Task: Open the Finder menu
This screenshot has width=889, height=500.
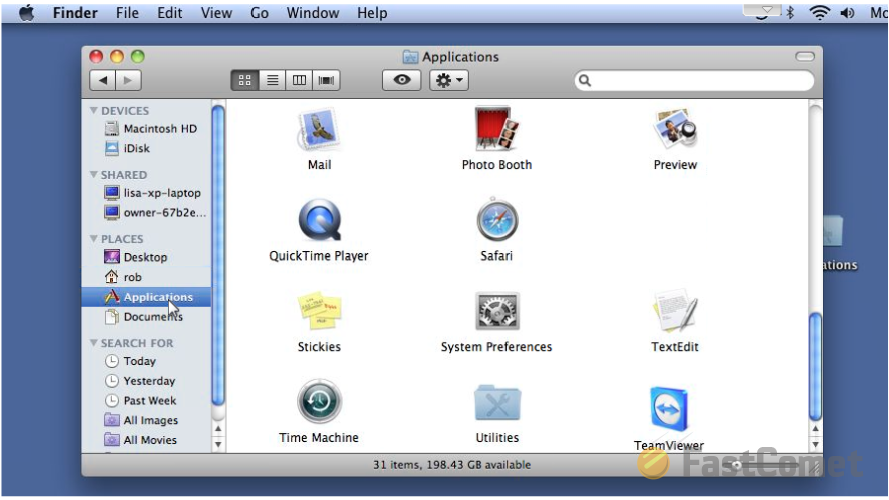Action: [75, 12]
